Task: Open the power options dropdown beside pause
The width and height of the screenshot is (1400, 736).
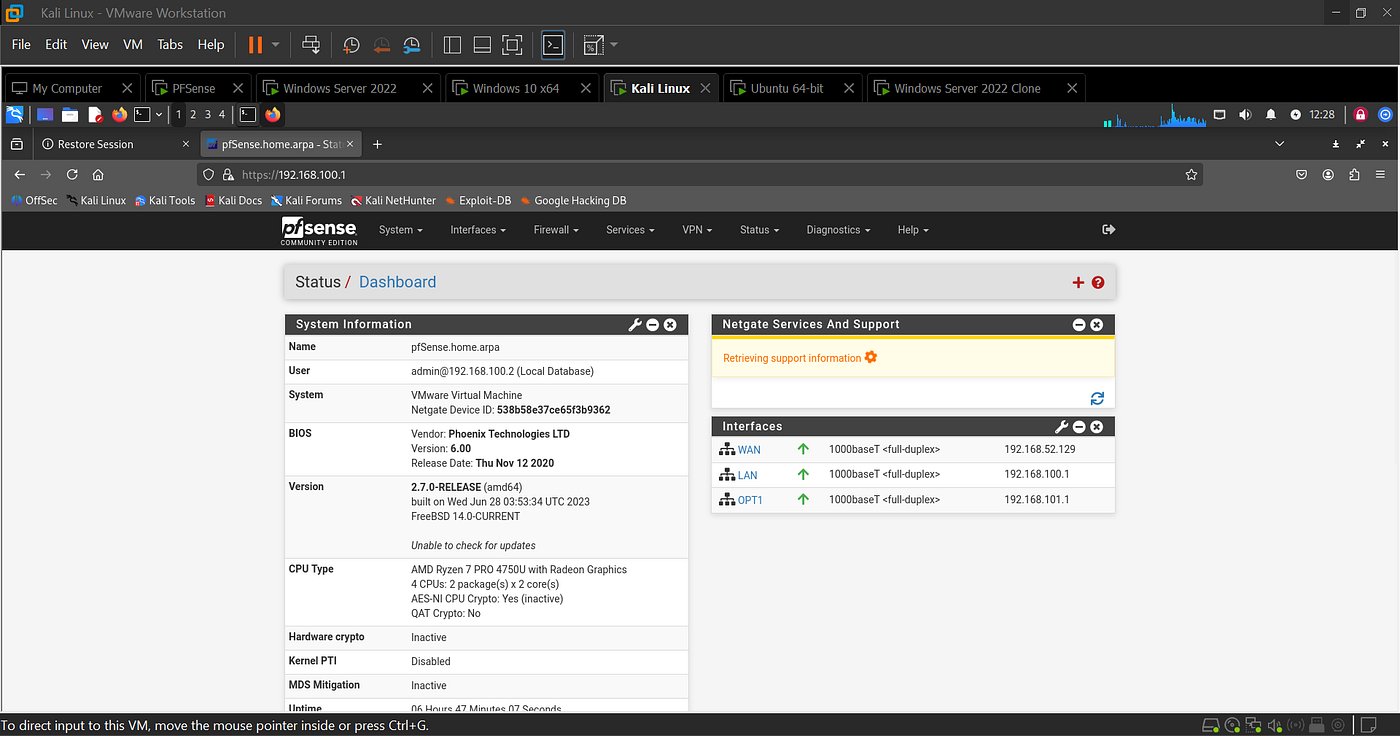Action: pyautogui.click(x=277, y=45)
